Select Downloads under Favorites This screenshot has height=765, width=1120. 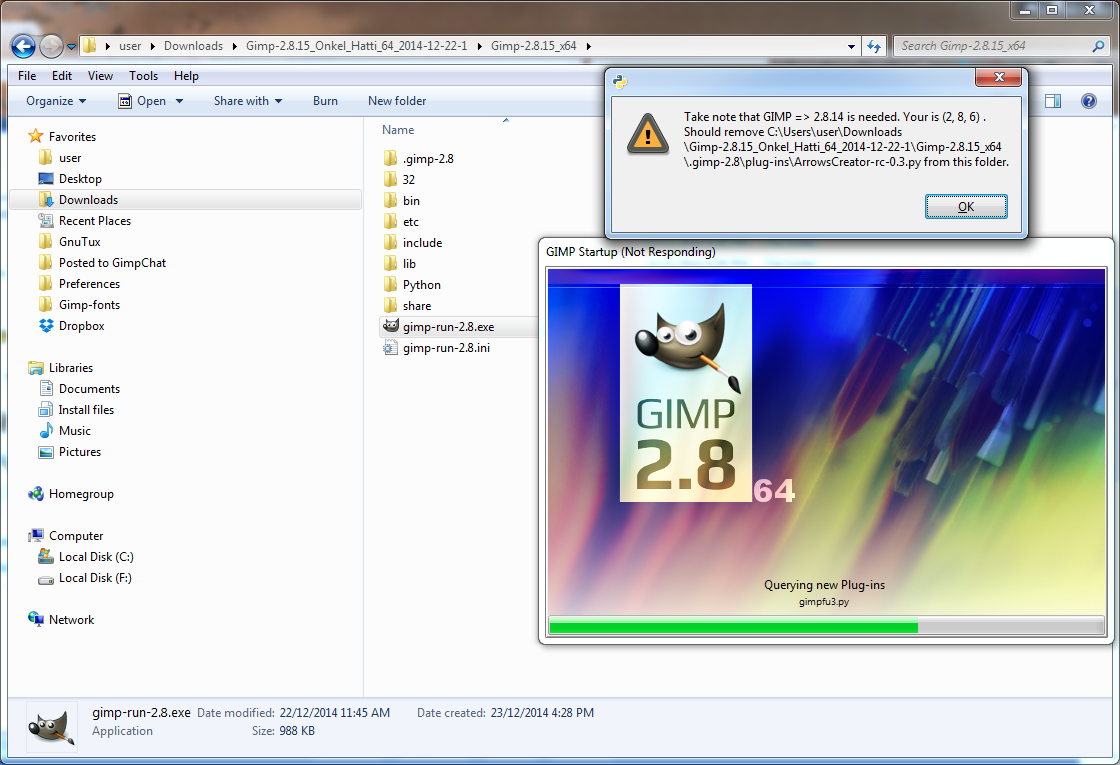186,200
